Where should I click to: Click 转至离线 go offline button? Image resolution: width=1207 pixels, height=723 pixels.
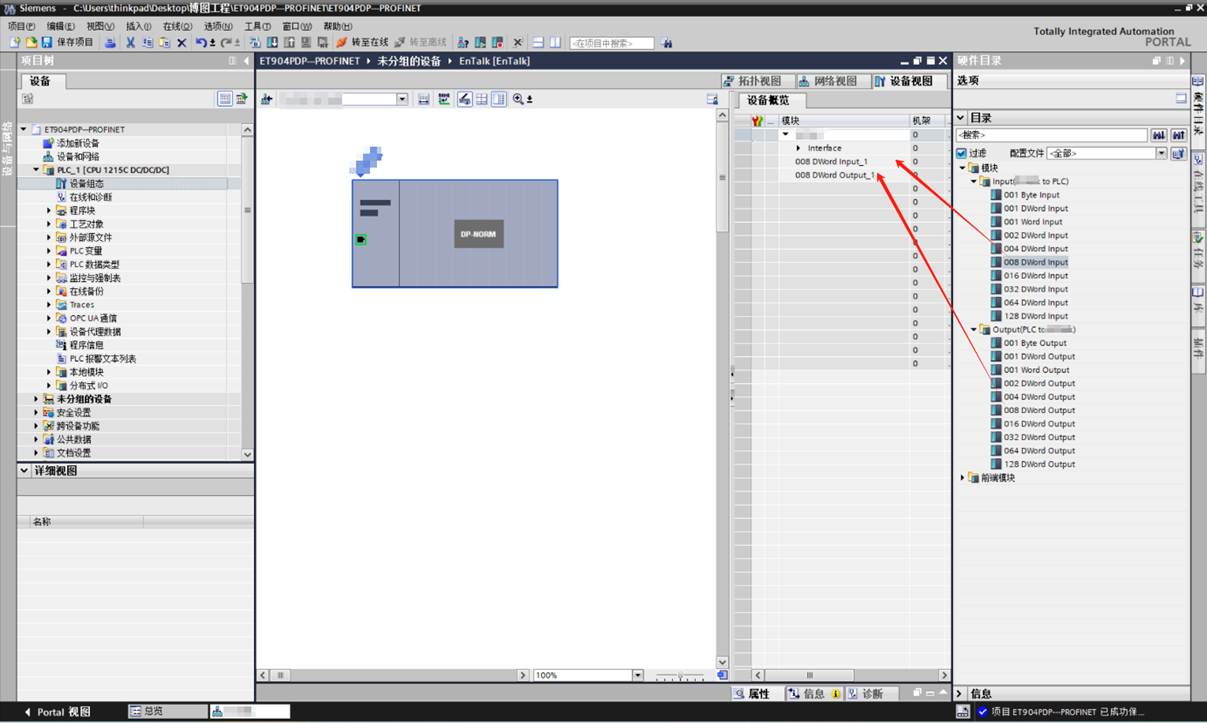[x=420, y=43]
